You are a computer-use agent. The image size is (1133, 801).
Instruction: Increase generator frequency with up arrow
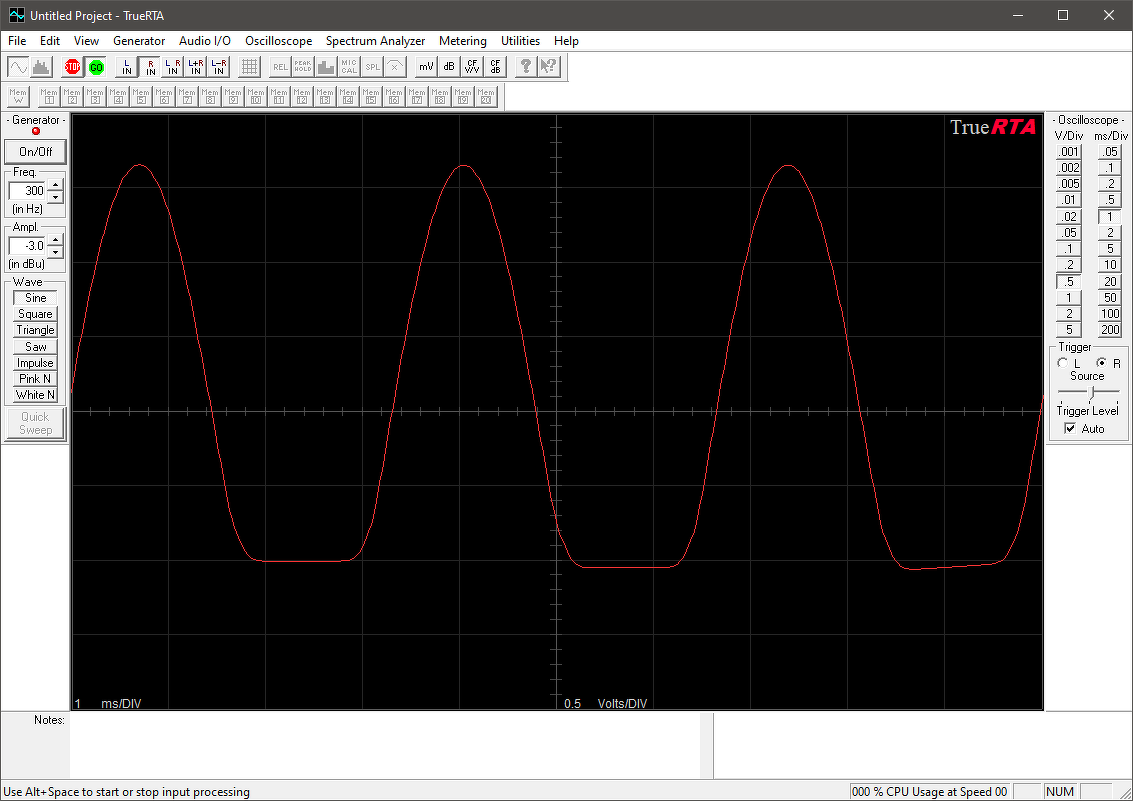pos(56,184)
